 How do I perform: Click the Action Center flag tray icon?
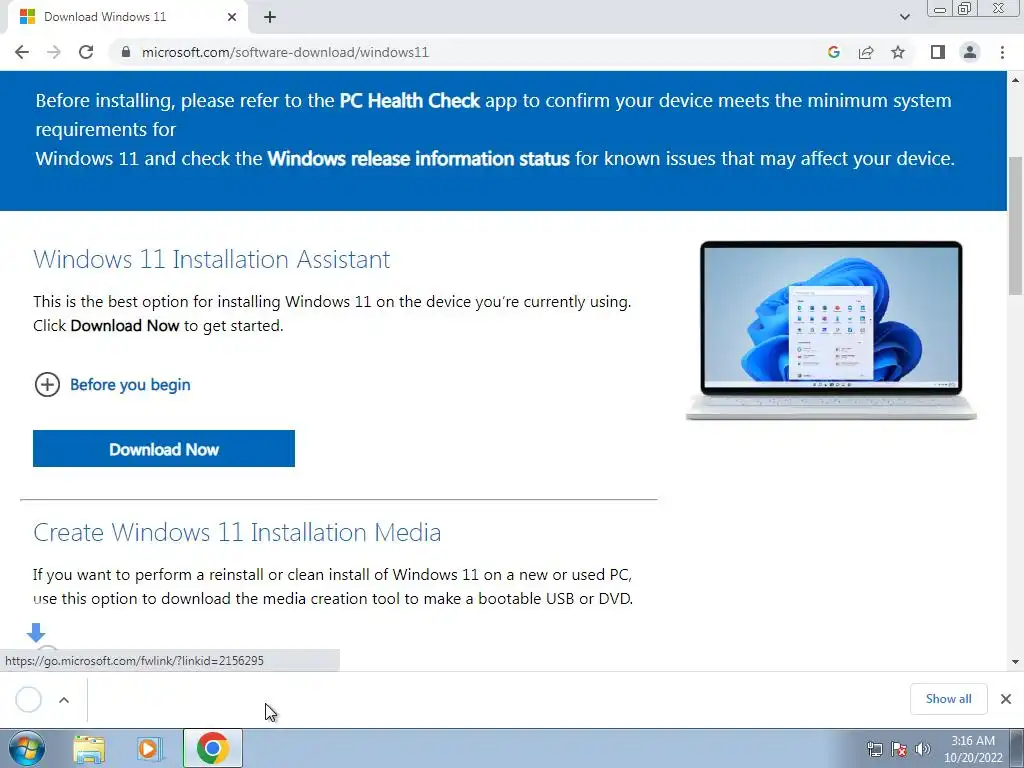coord(899,749)
